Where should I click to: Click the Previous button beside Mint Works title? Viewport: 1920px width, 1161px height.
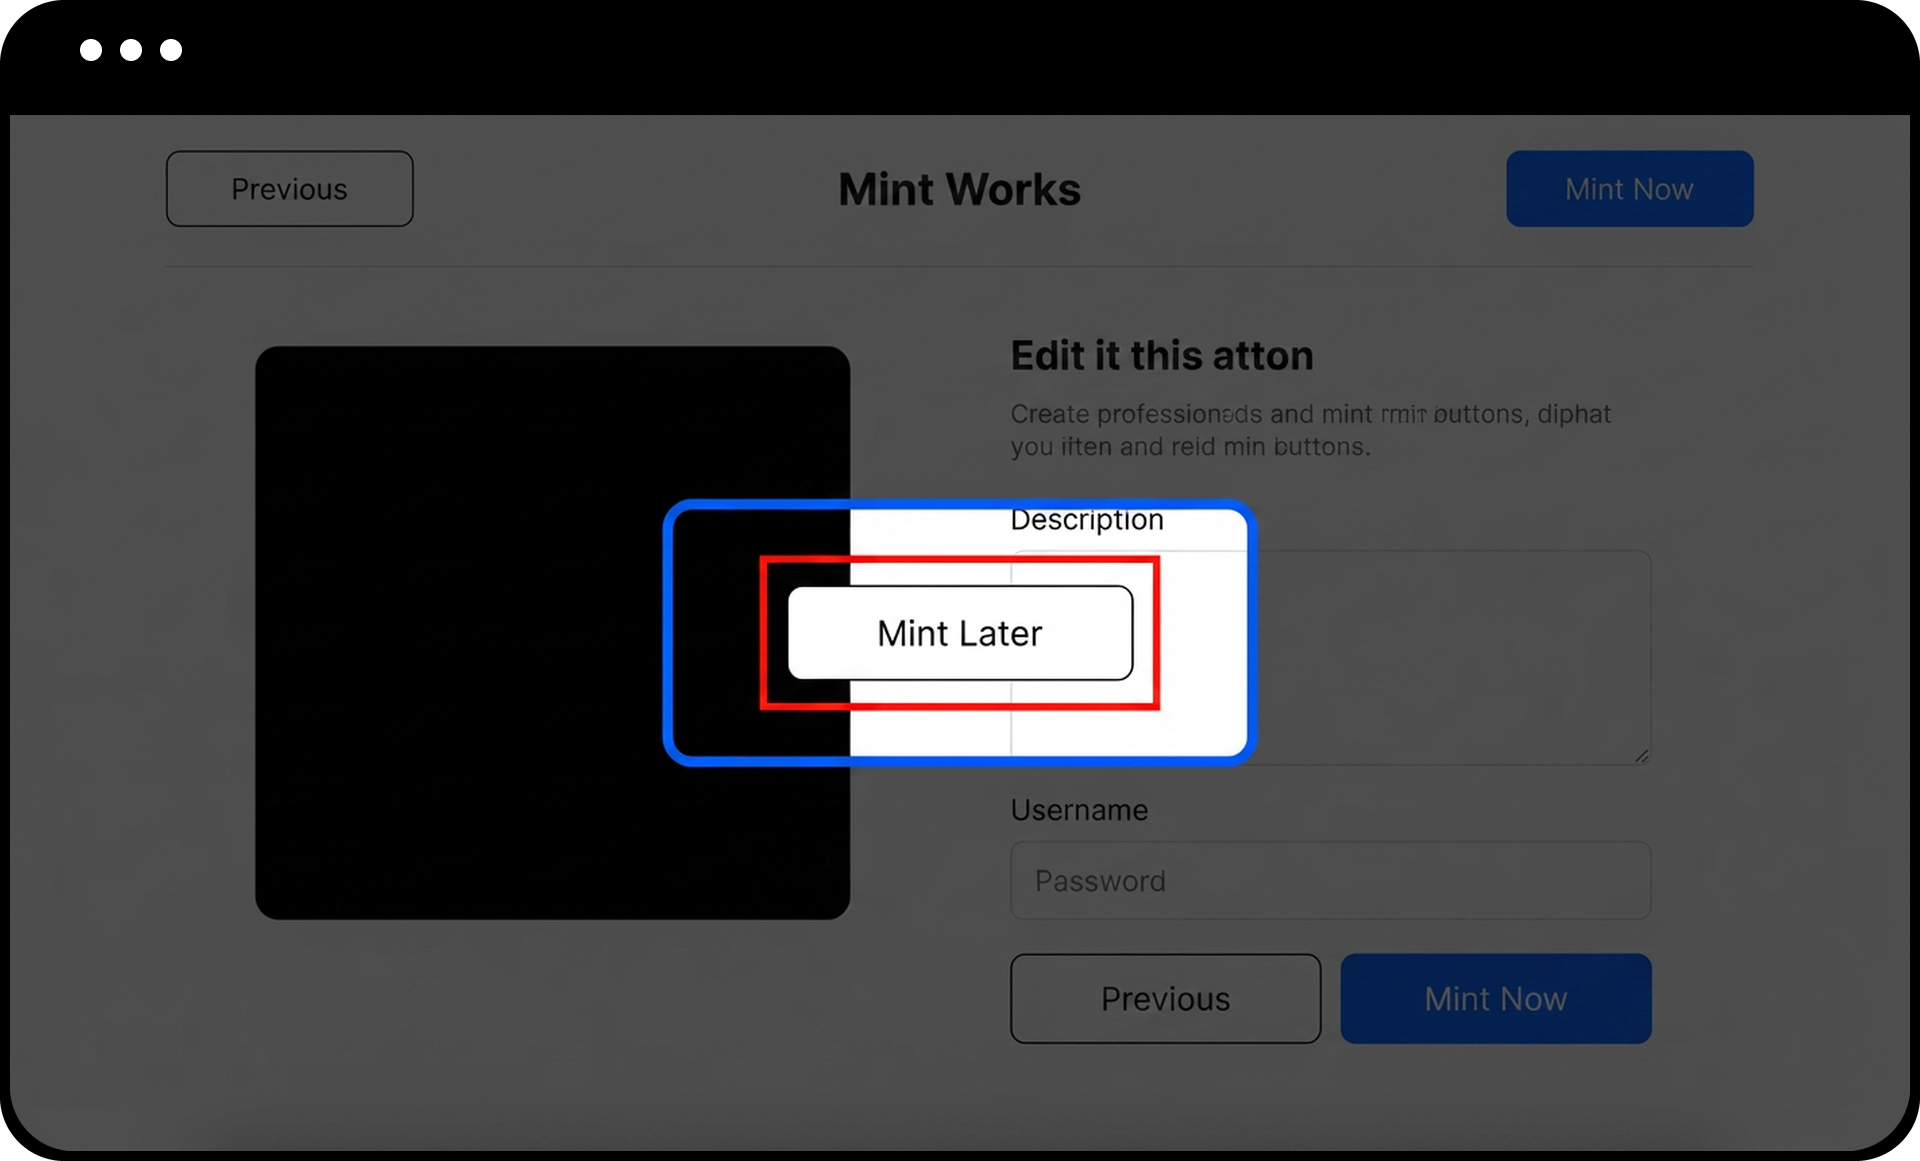[x=290, y=189]
